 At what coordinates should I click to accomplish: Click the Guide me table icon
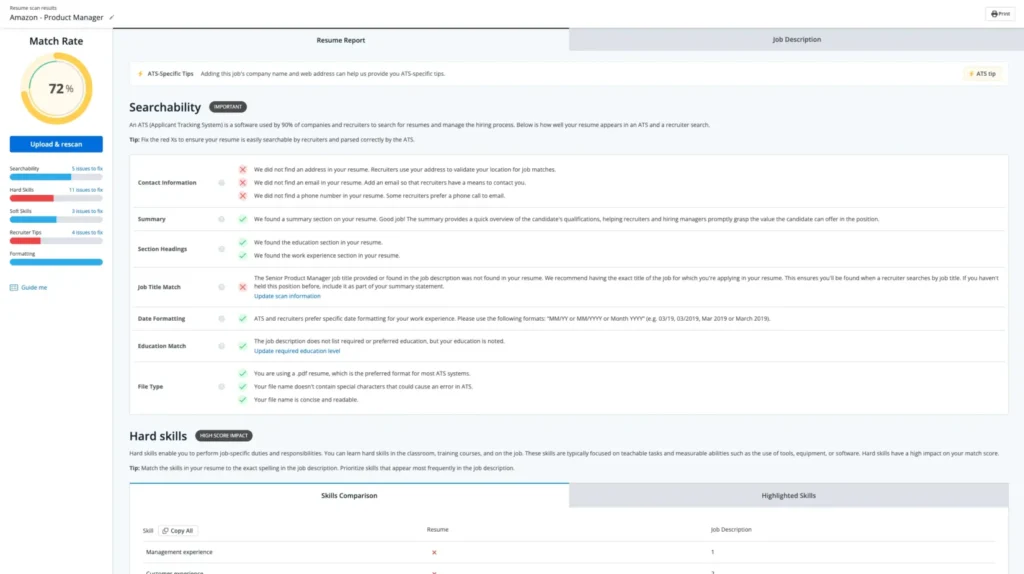(x=14, y=287)
